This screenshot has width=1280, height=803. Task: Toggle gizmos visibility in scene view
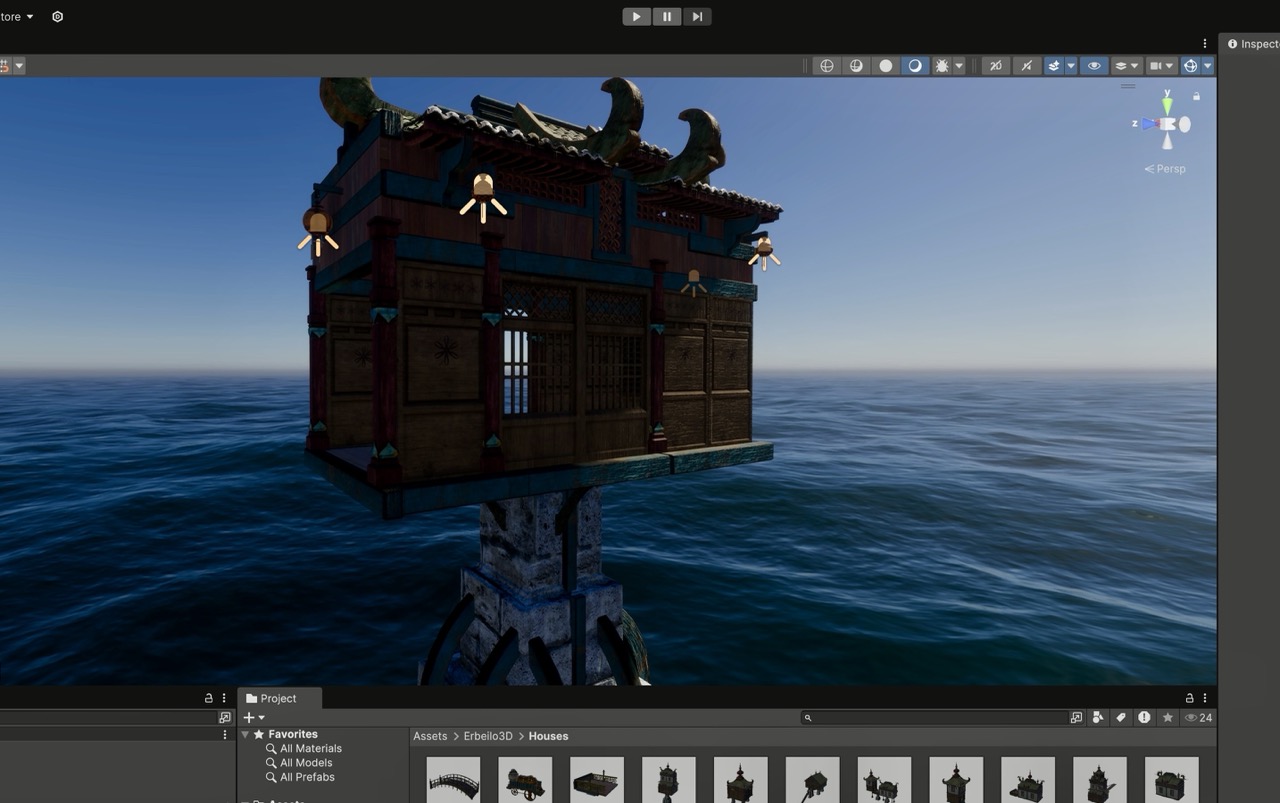[1190, 66]
